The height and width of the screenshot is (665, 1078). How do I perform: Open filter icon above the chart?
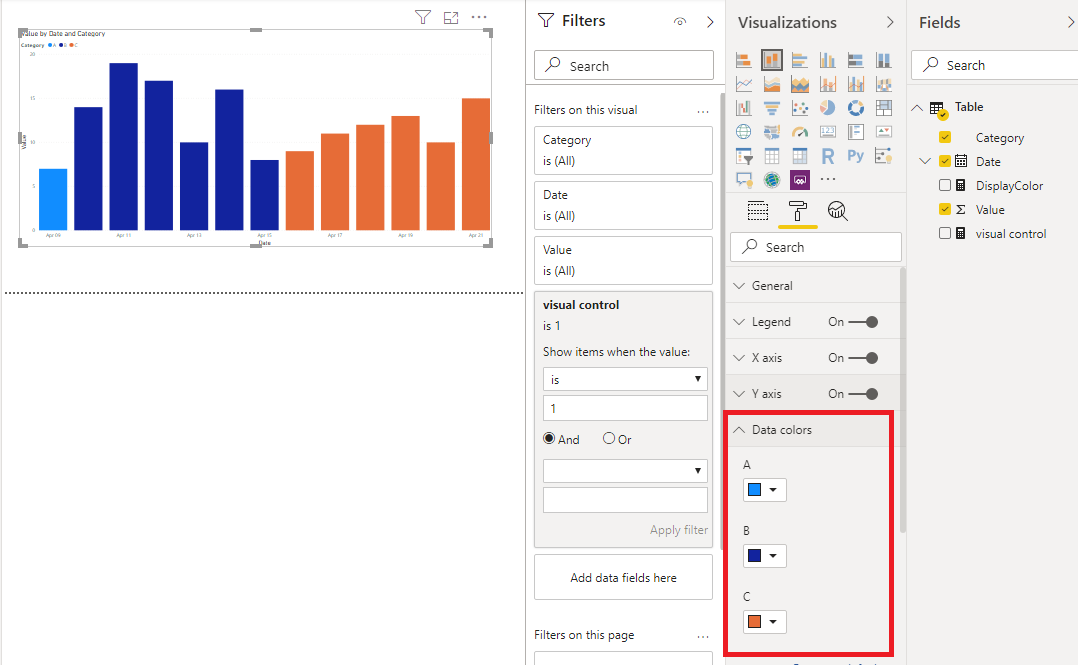click(423, 17)
